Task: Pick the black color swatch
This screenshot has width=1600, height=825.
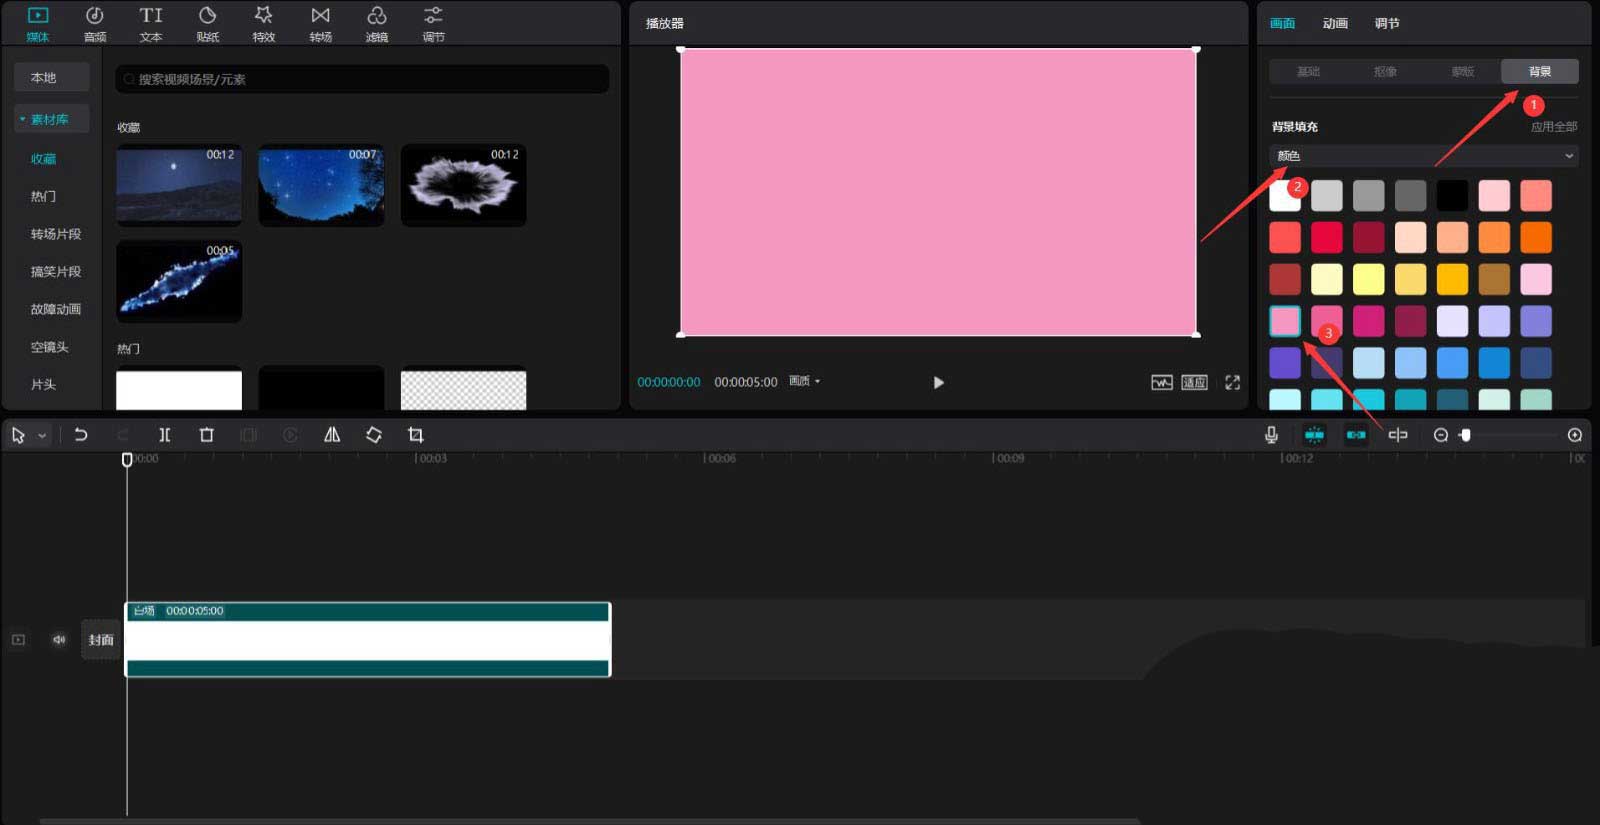Action: (x=1452, y=195)
